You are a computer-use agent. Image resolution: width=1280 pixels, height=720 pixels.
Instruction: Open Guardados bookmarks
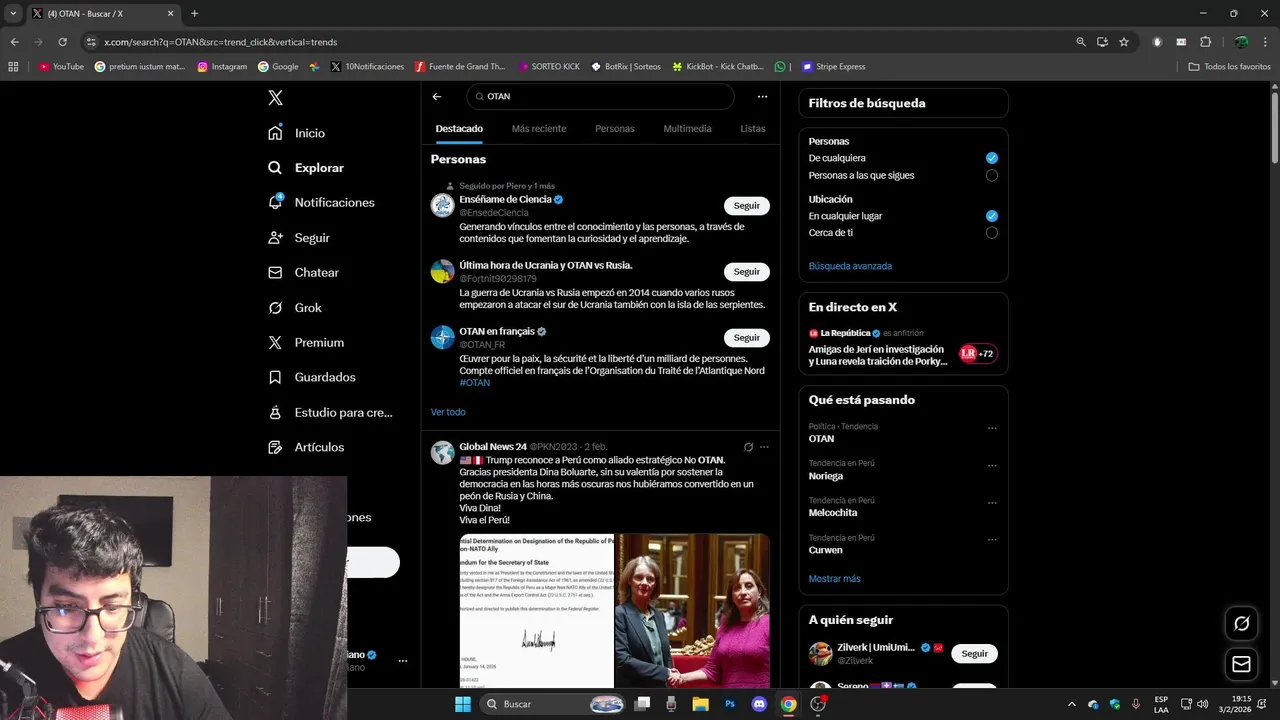point(312,377)
